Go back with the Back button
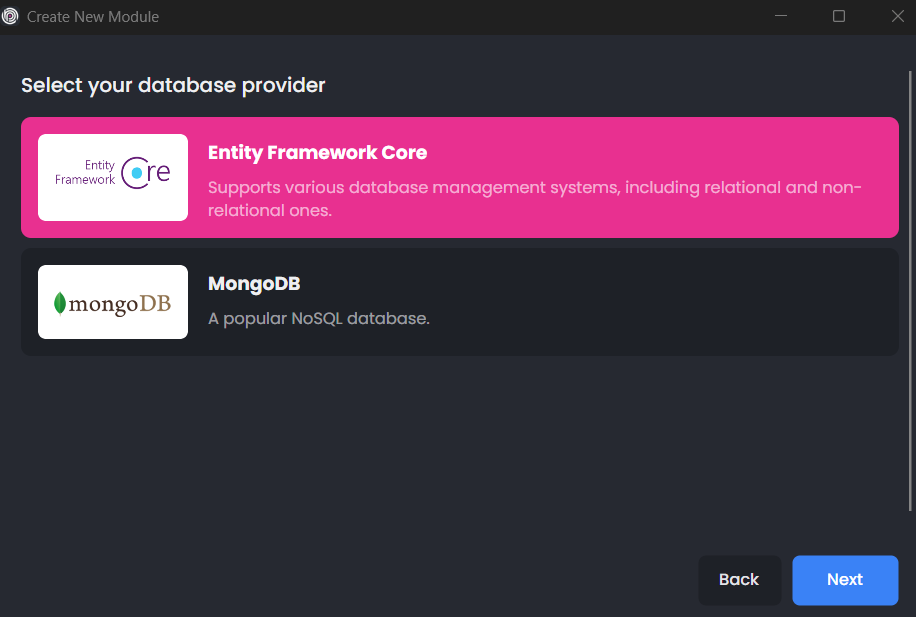This screenshot has width=916, height=617. (739, 580)
